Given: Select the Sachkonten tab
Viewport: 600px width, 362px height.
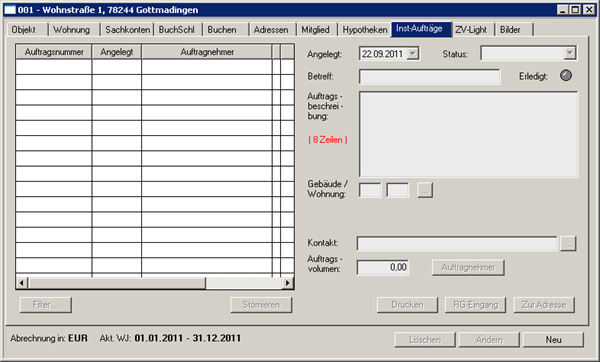Looking at the screenshot, I should (x=127, y=29).
